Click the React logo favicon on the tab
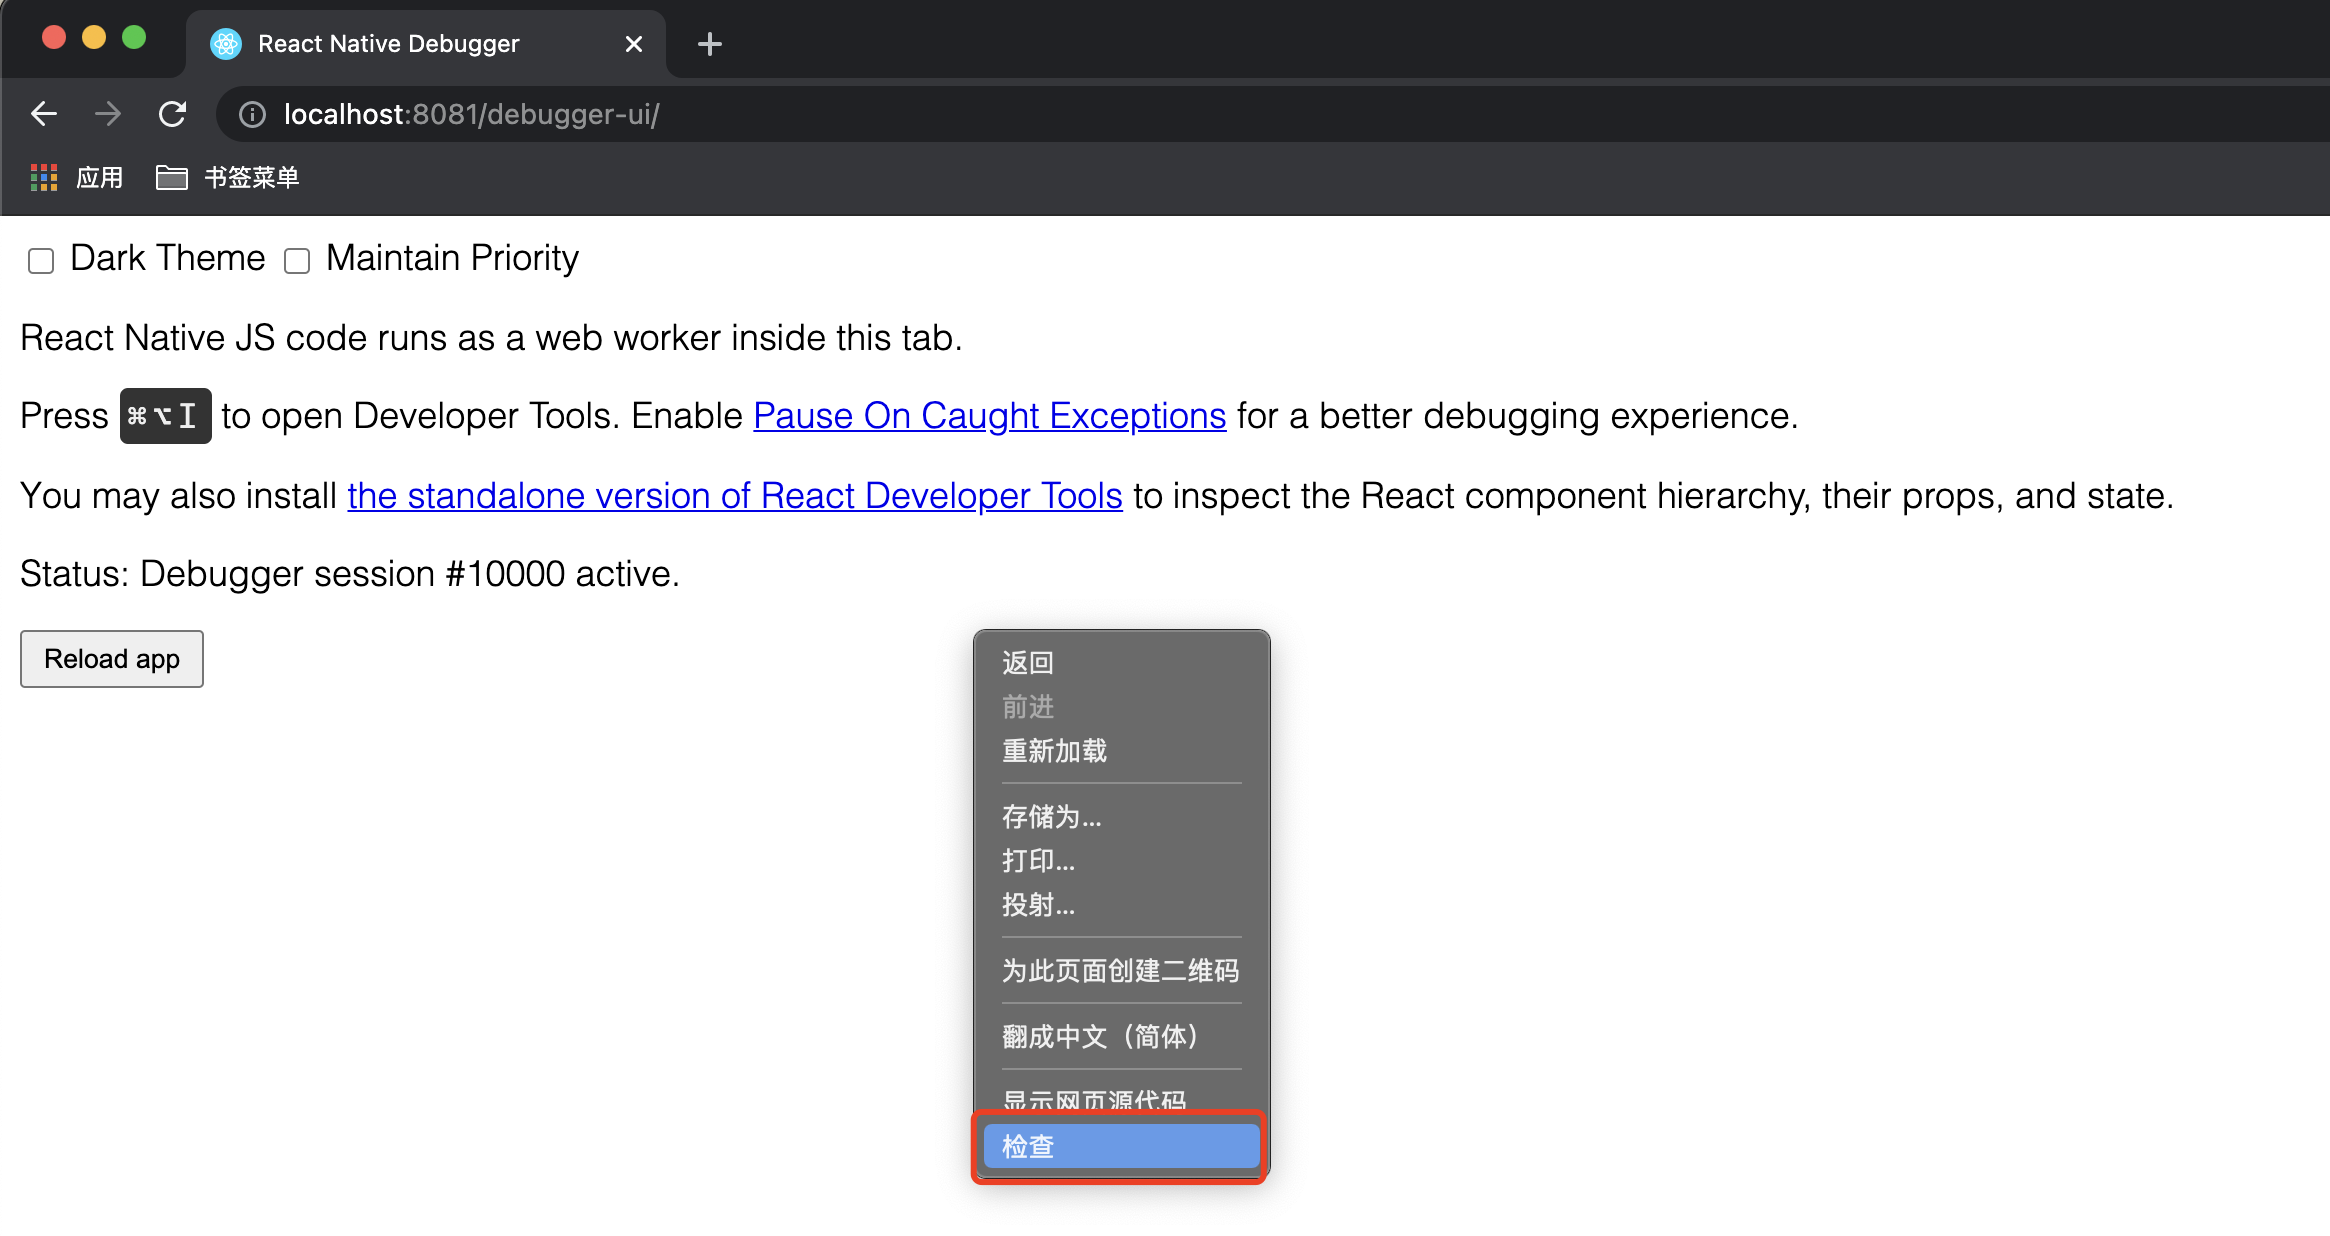The width and height of the screenshot is (2330, 1236). tap(226, 44)
